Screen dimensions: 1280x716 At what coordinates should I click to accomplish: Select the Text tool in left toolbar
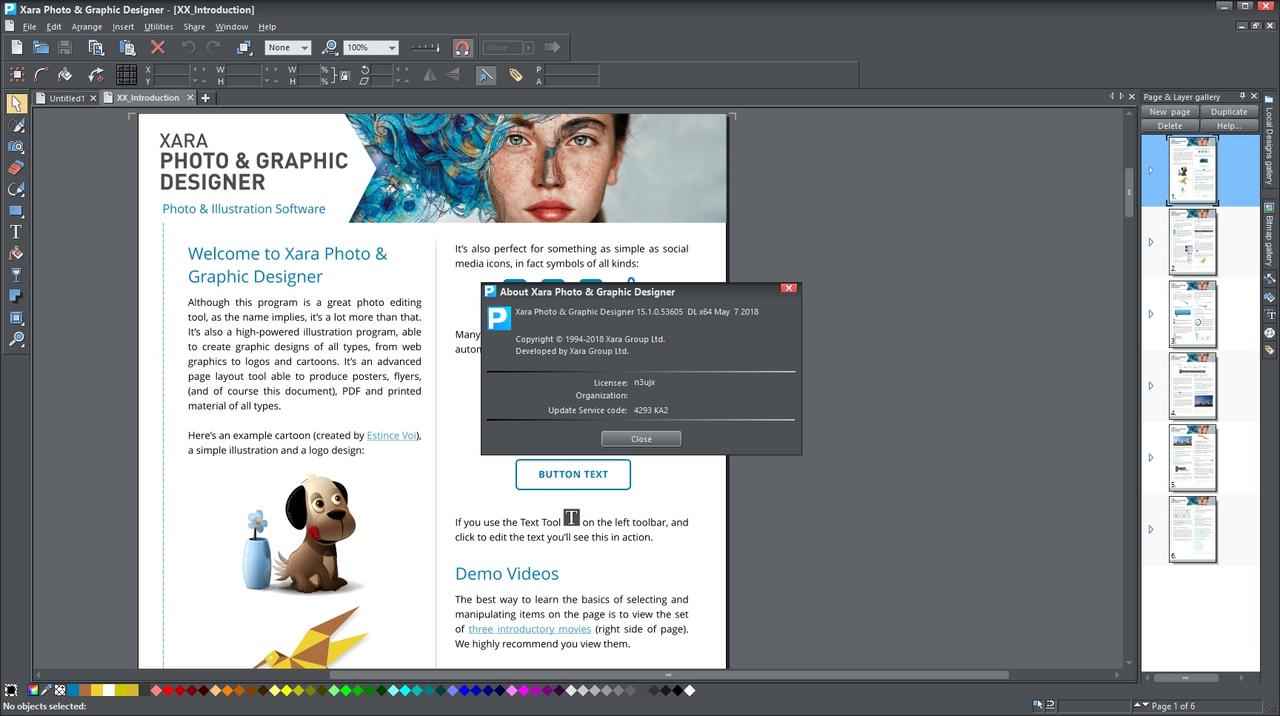pos(16,232)
